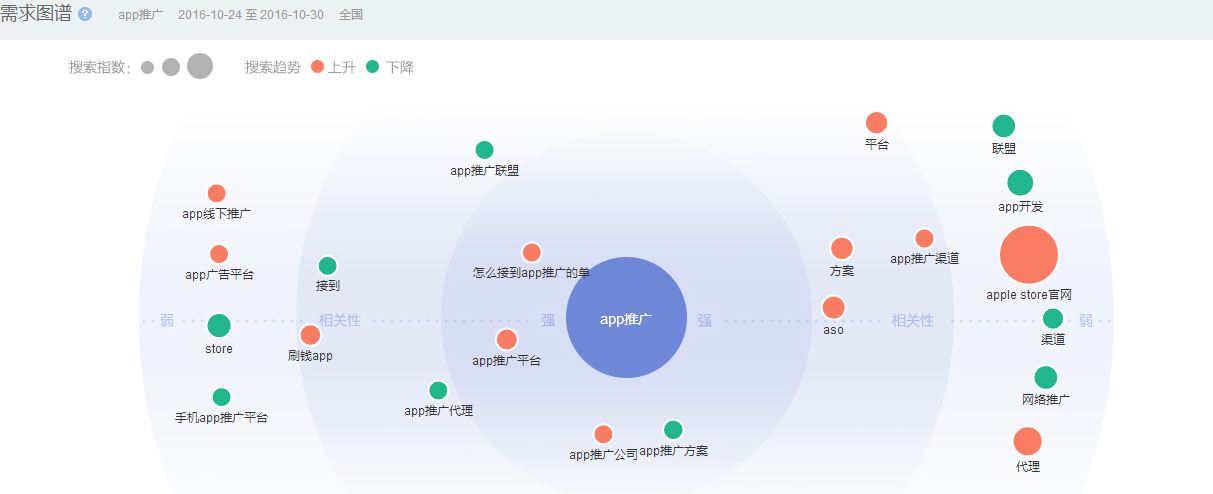This screenshot has width=1213, height=494.
Task: Select the apple store官网 bubble
Action: [1028, 256]
